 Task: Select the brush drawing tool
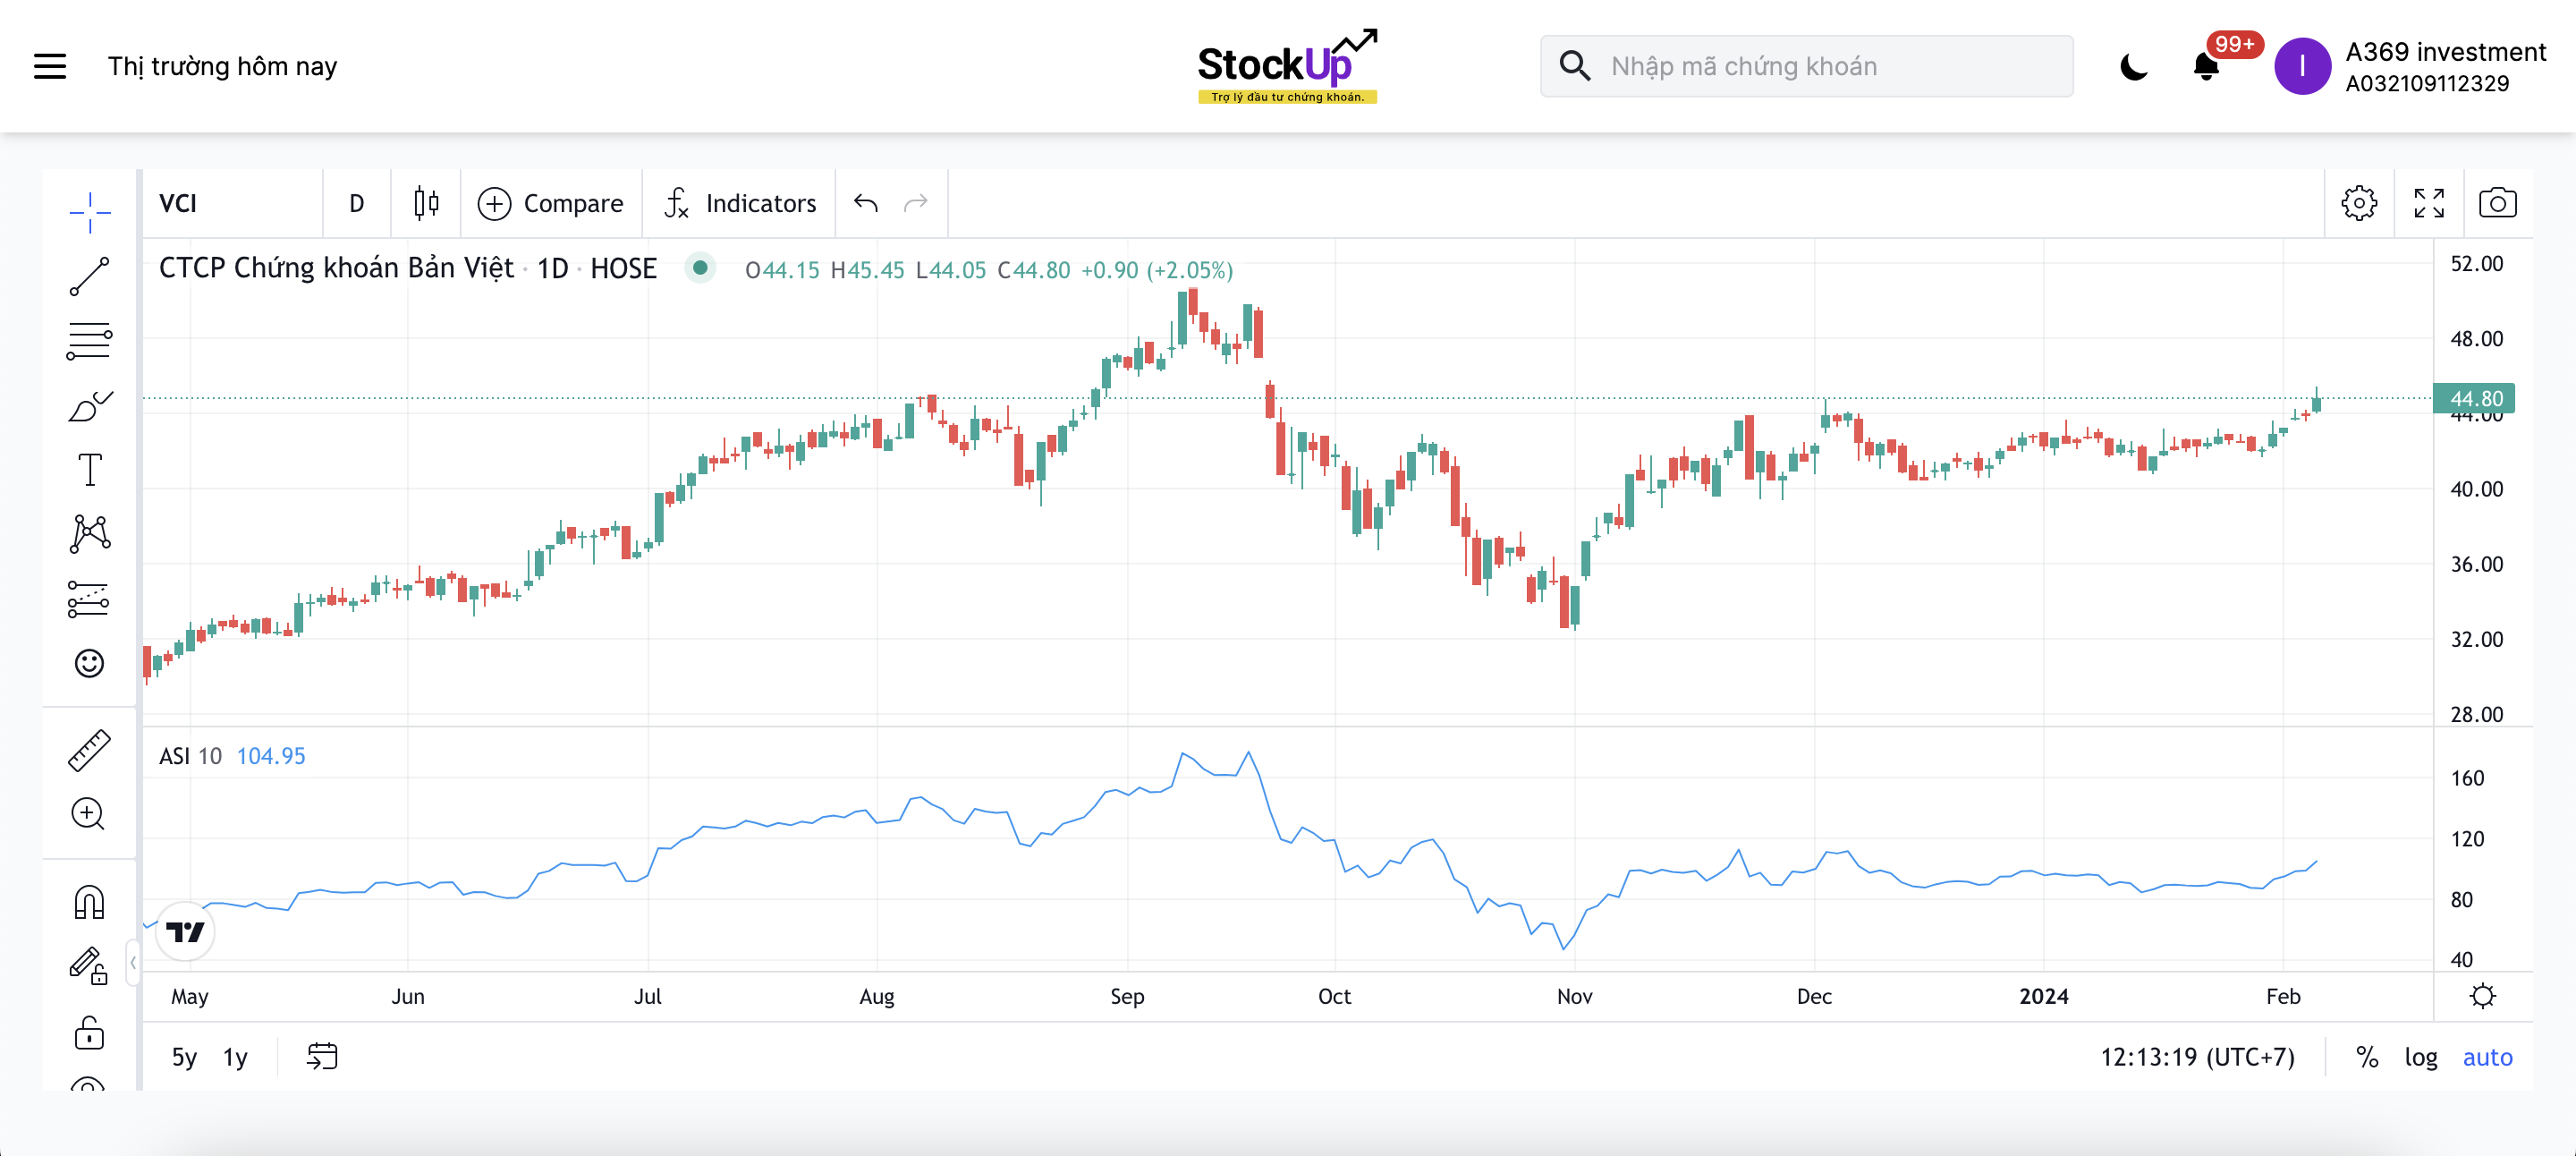[x=89, y=406]
